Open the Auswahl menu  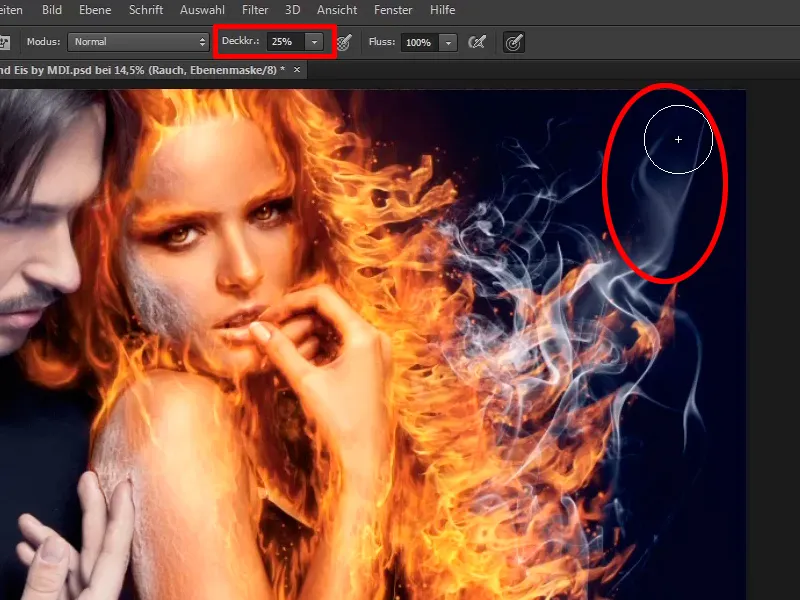[x=202, y=10]
